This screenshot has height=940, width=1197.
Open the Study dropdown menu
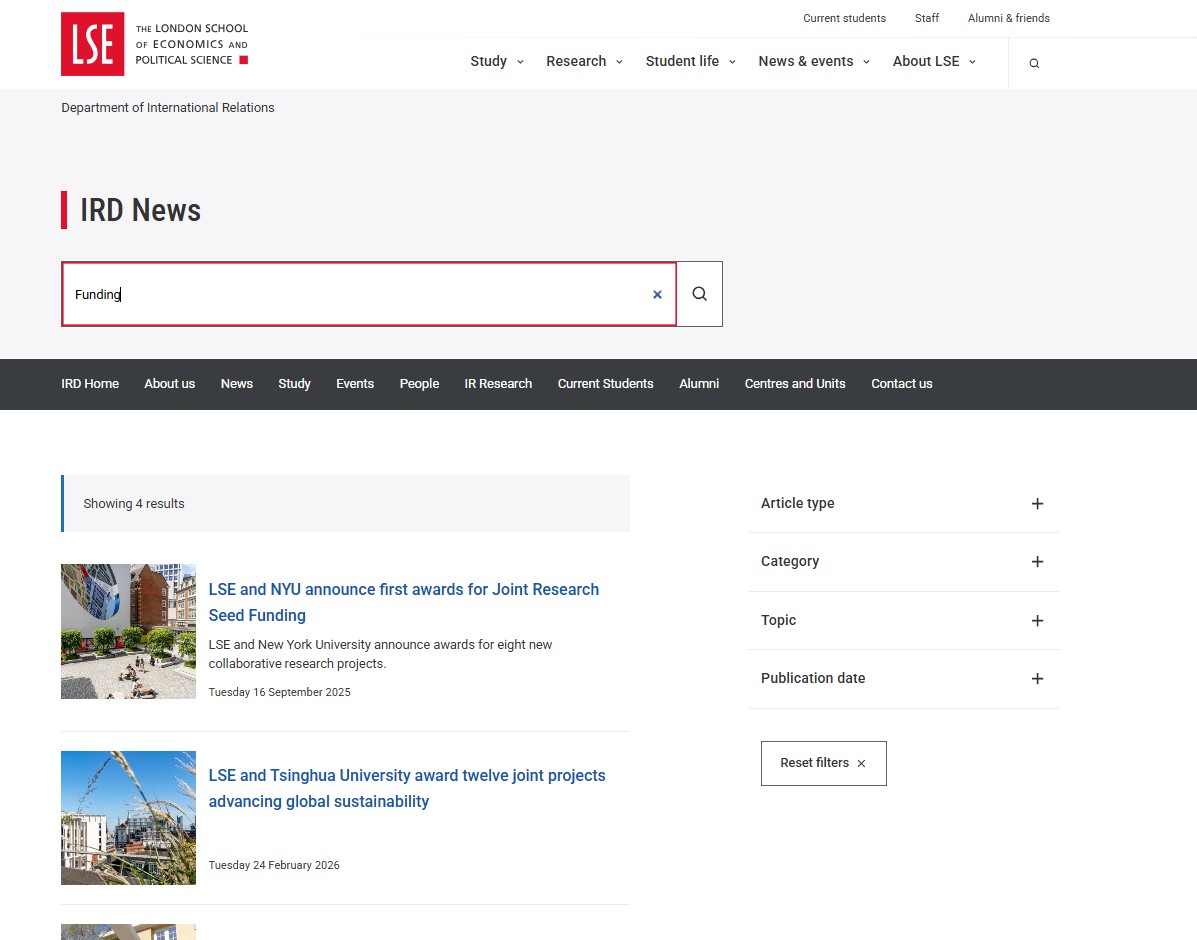(497, 61)
